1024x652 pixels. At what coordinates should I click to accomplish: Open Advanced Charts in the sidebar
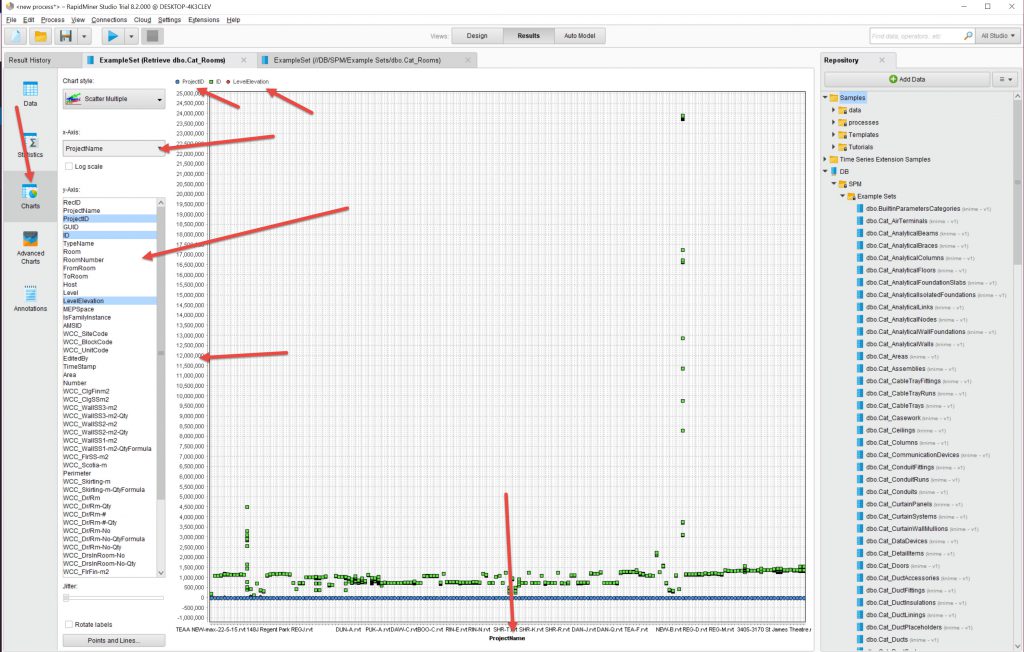coord(30,246)
